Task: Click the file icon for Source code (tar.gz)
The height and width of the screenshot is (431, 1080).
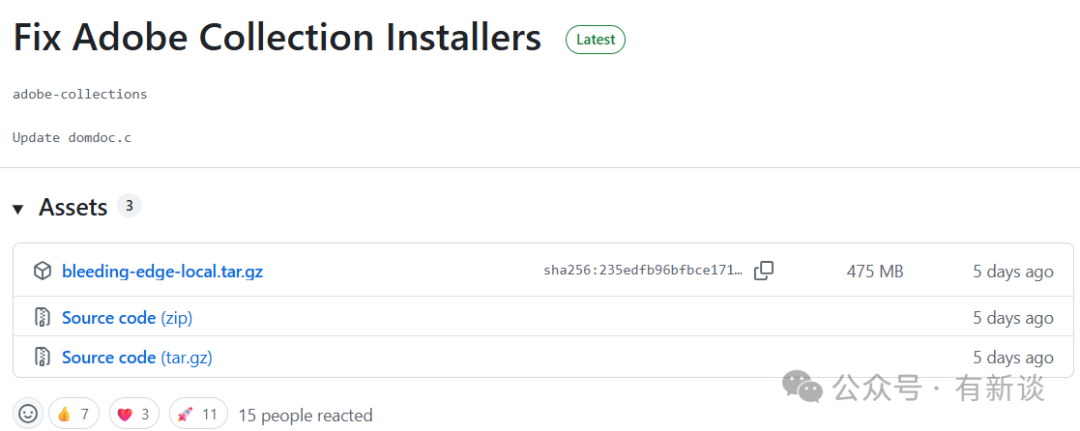Action: [42, 357]
